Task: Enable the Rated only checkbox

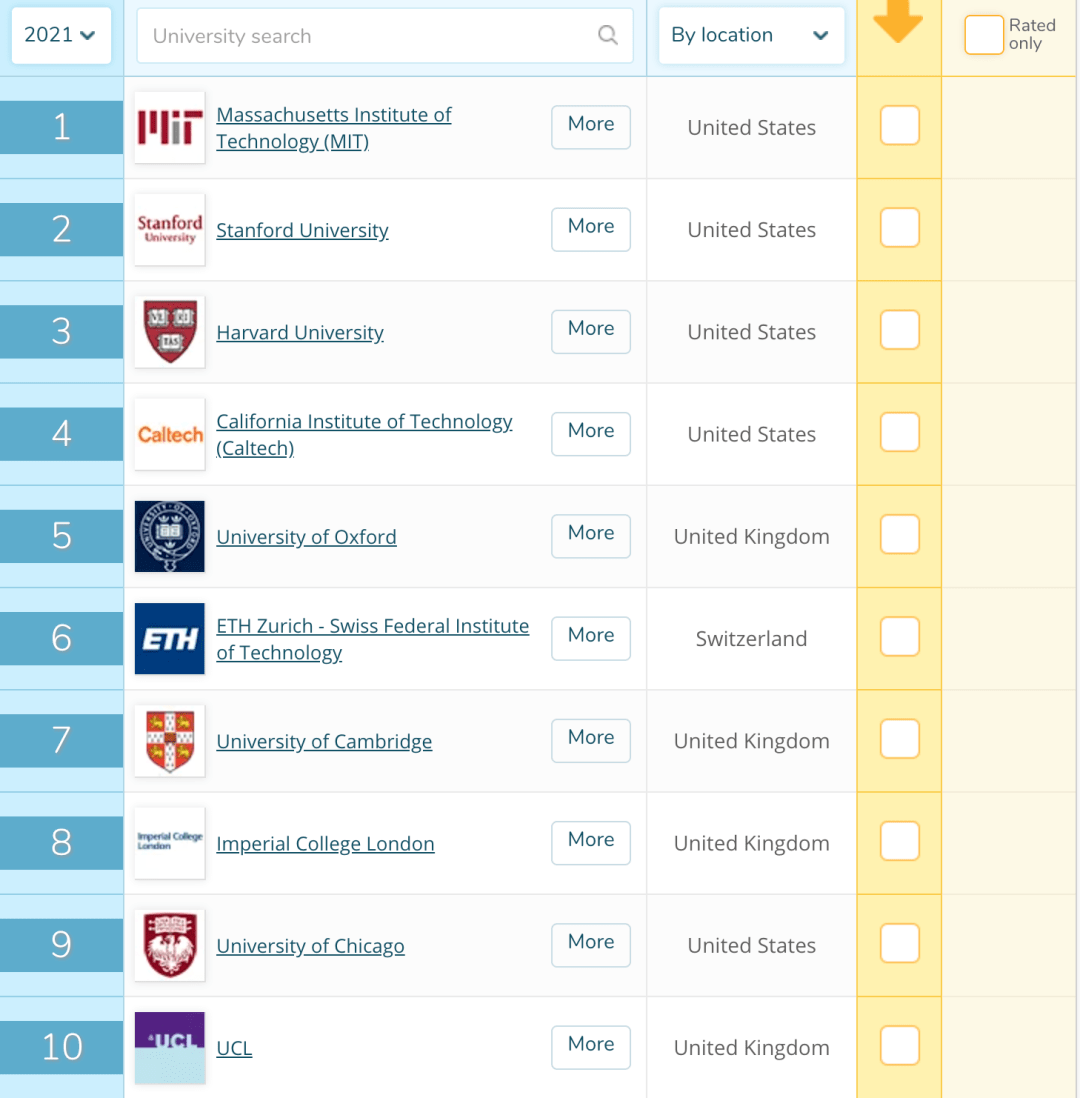Action: click(x=984, y=35)
